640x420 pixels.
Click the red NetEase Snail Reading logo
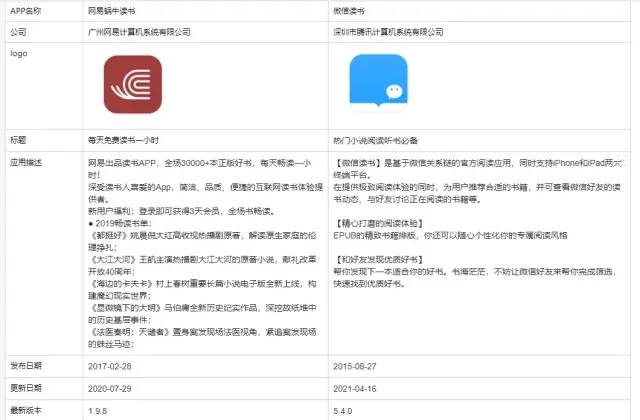pos(133,84)
